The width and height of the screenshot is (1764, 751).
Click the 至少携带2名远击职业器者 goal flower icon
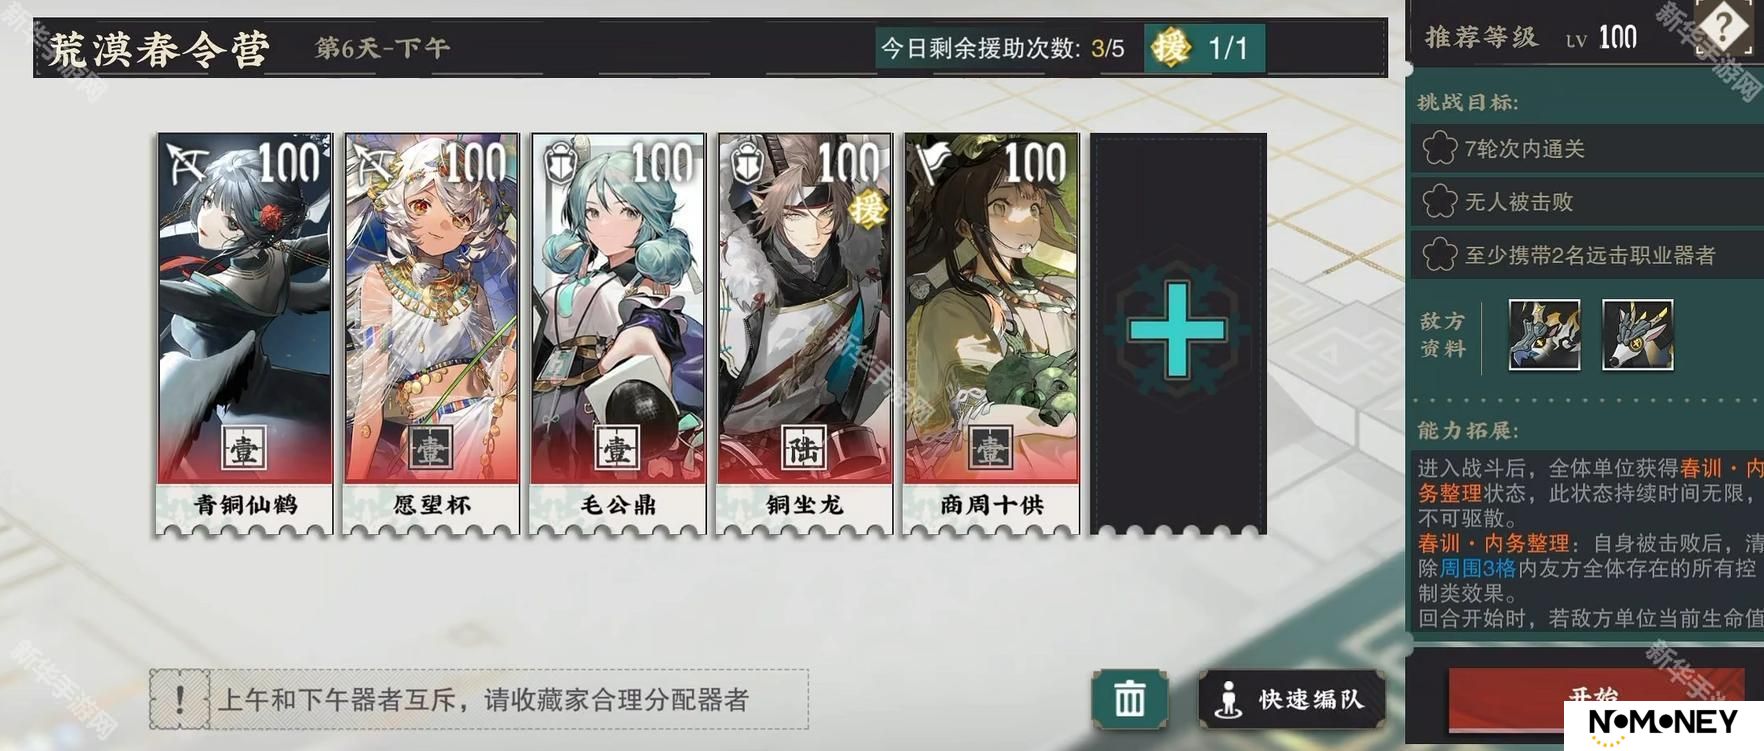1440,255
